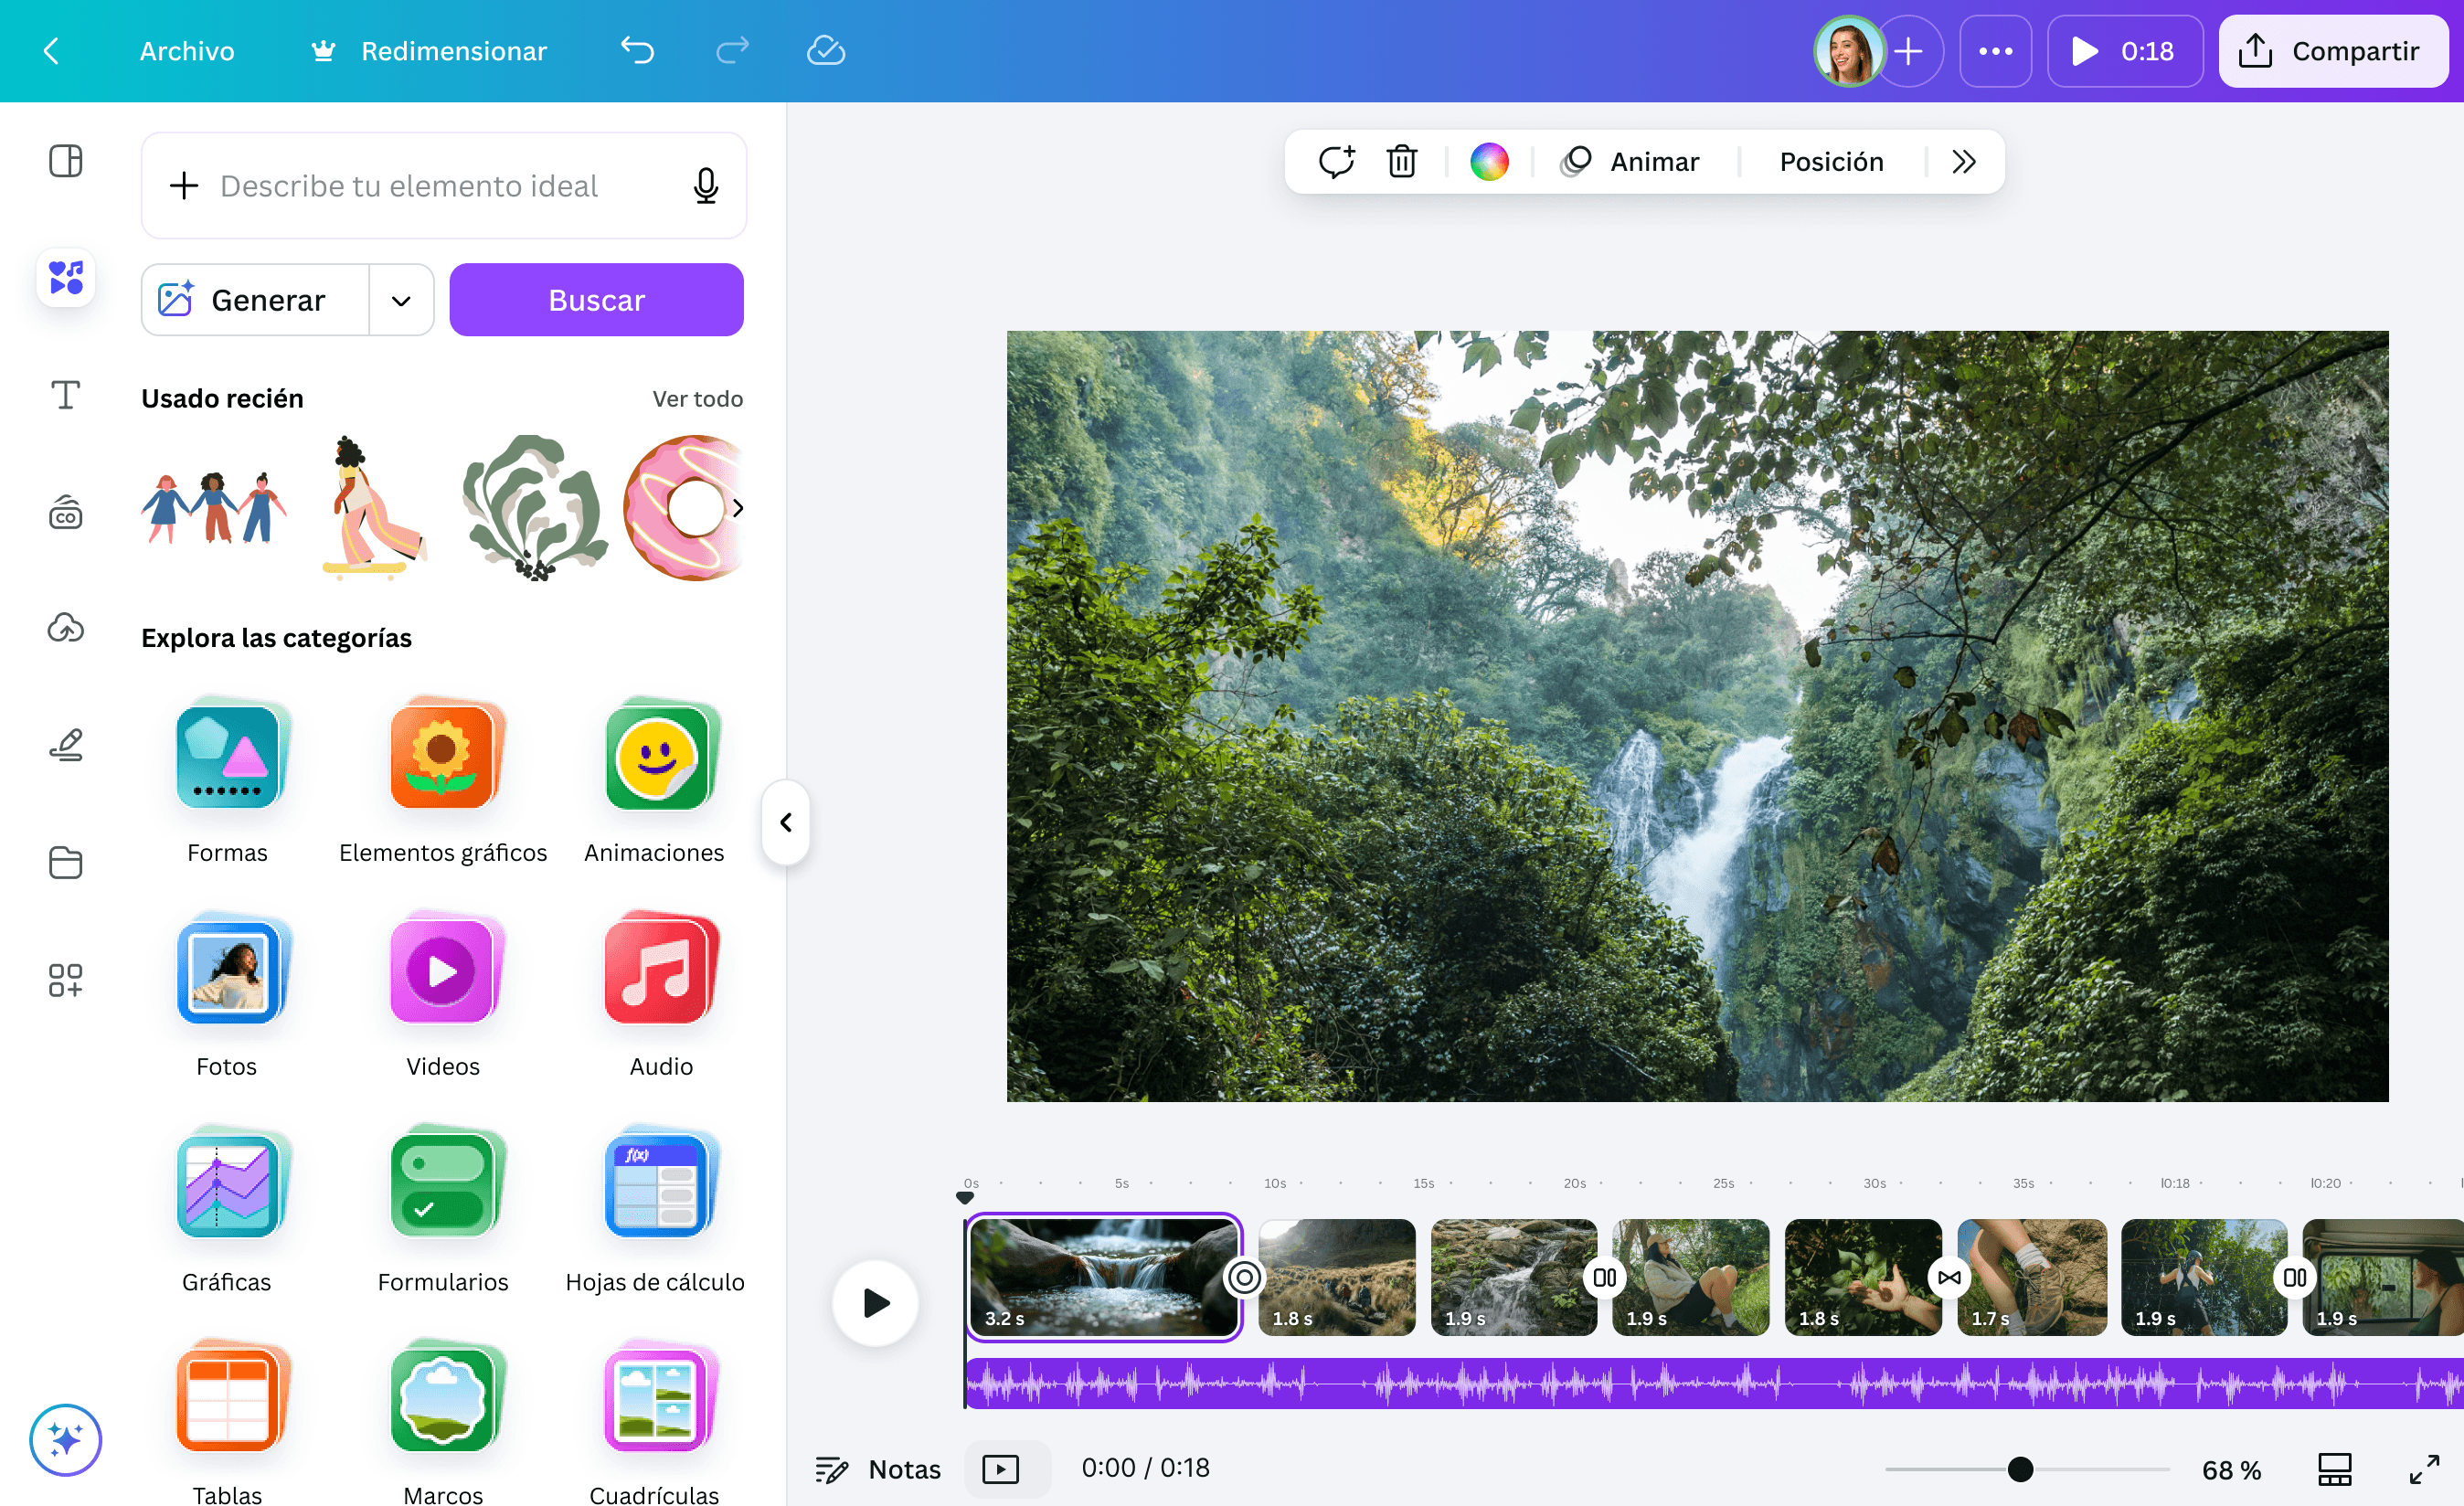Viewport: 2464px width, 1506px height.
Task: Launch the magic assistant sparkle button
Action: coord(65,1440)
